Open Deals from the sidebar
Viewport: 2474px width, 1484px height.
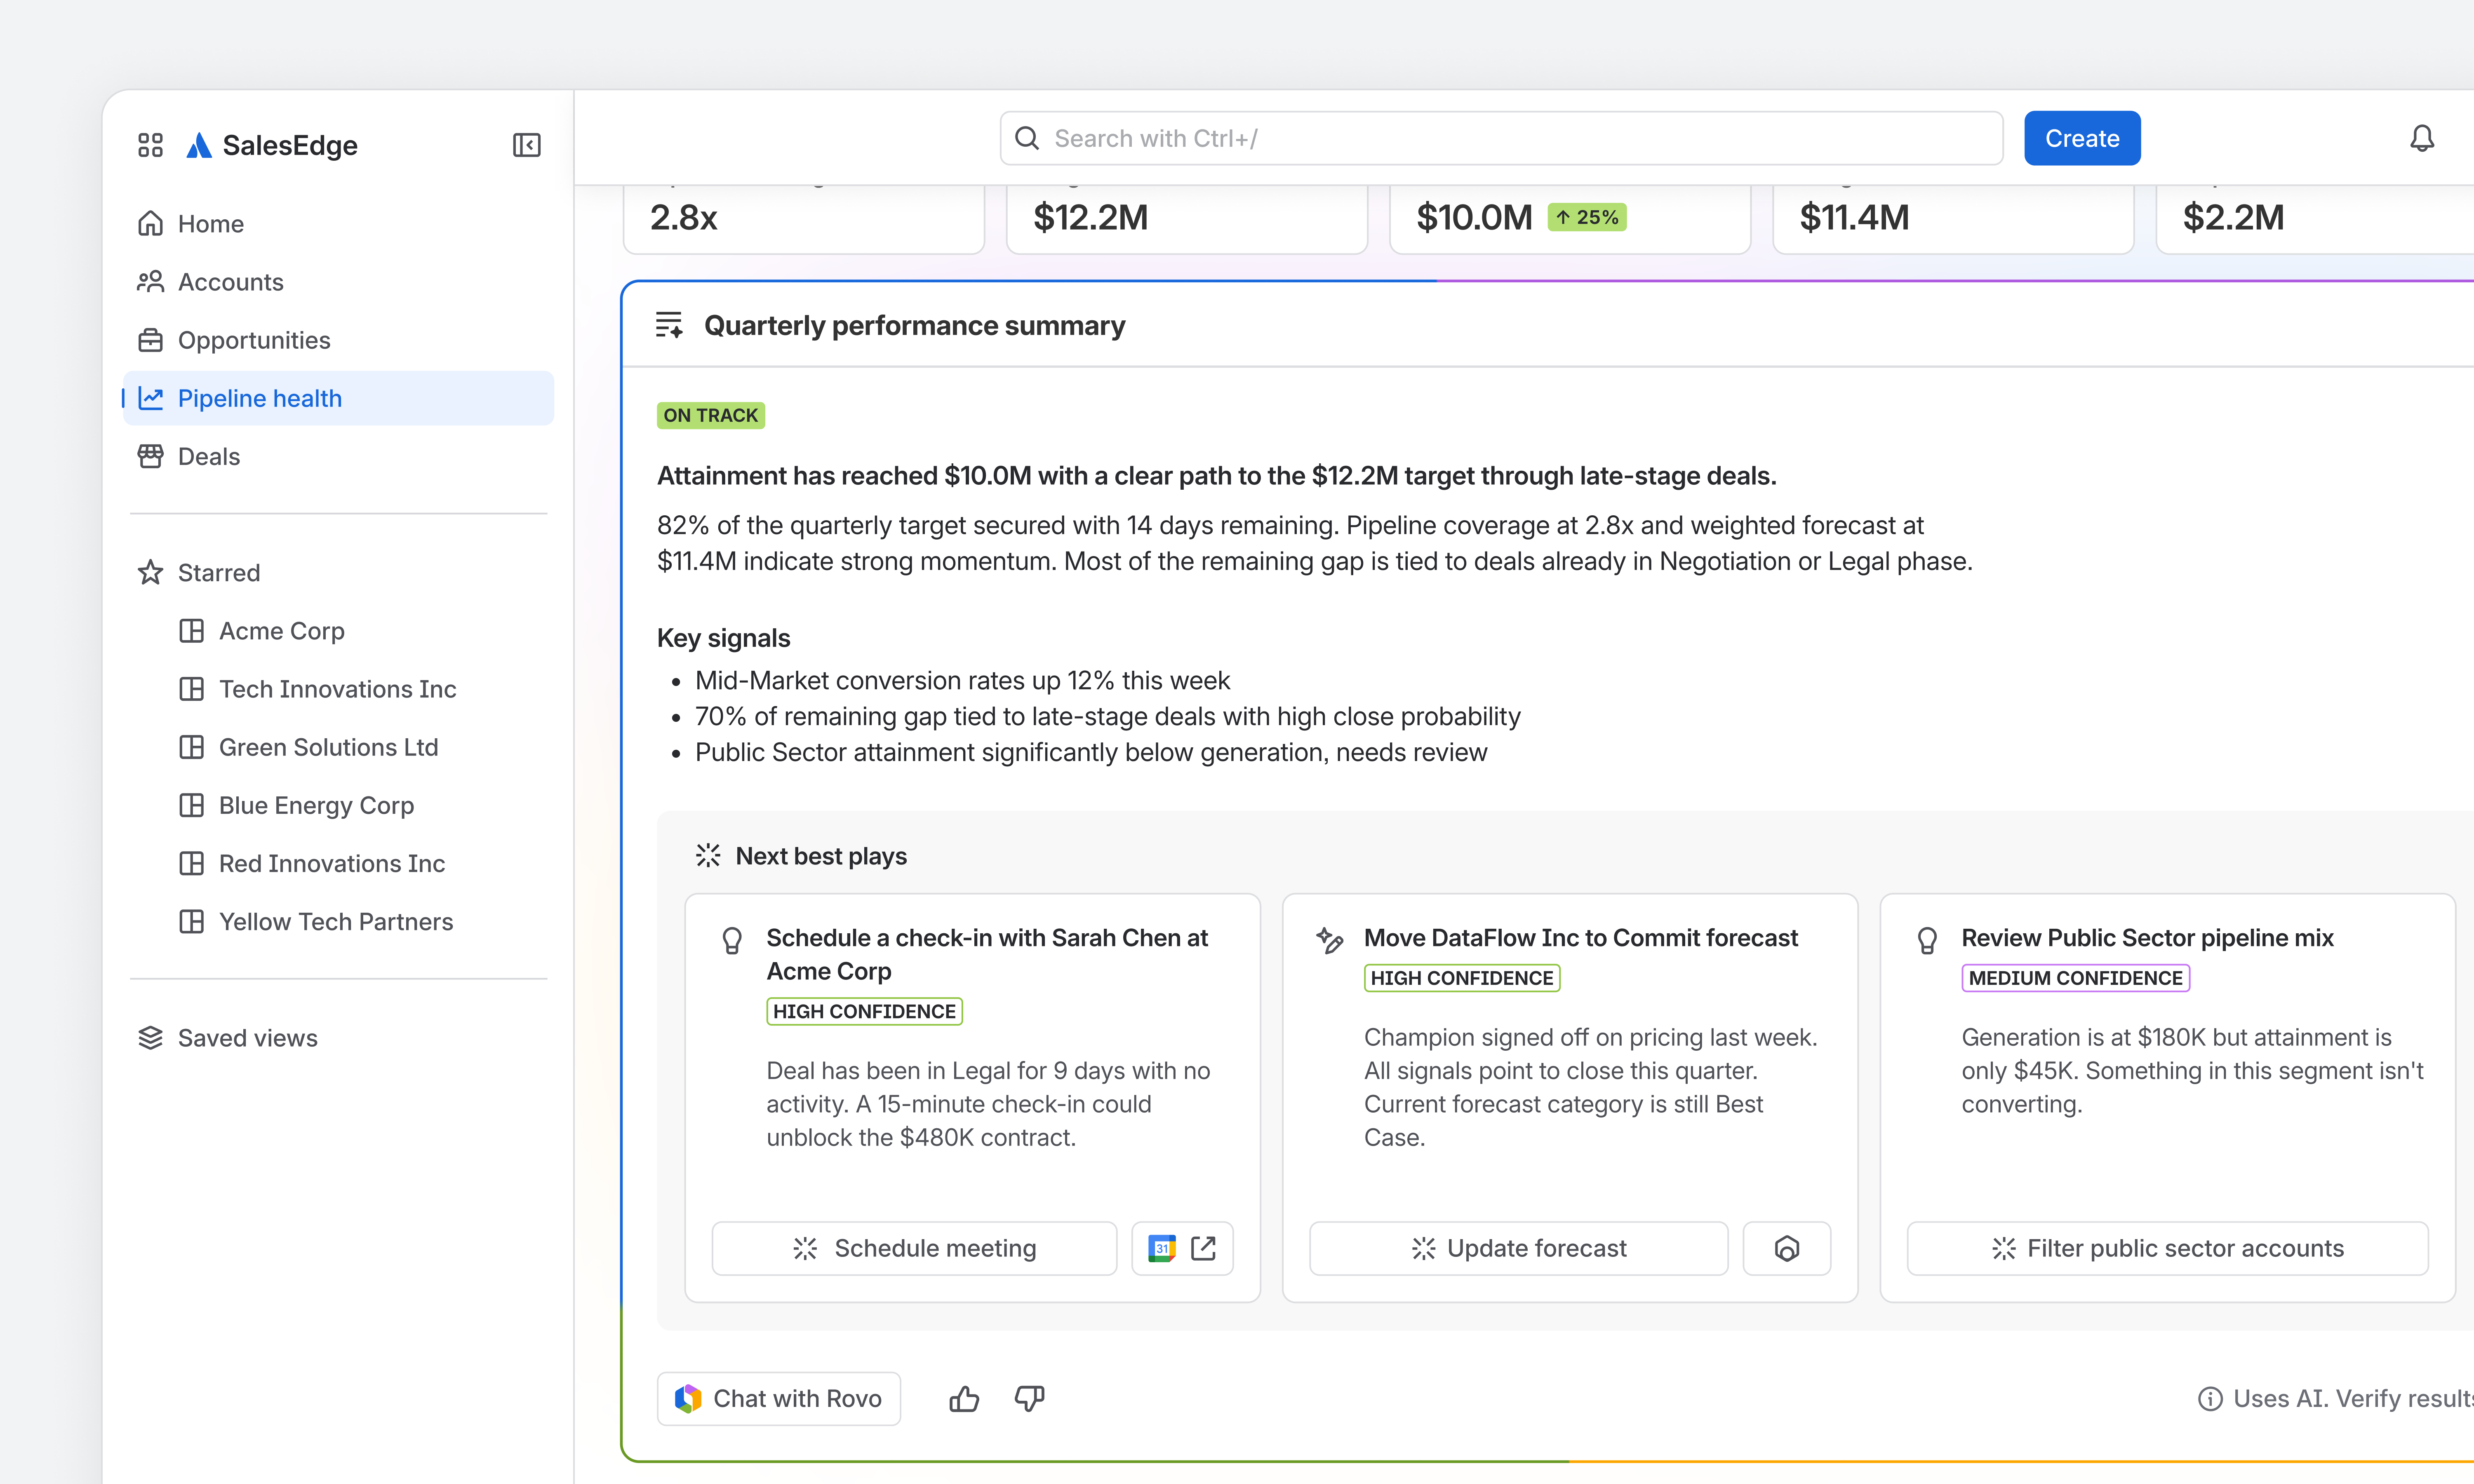tap(208, 456)
